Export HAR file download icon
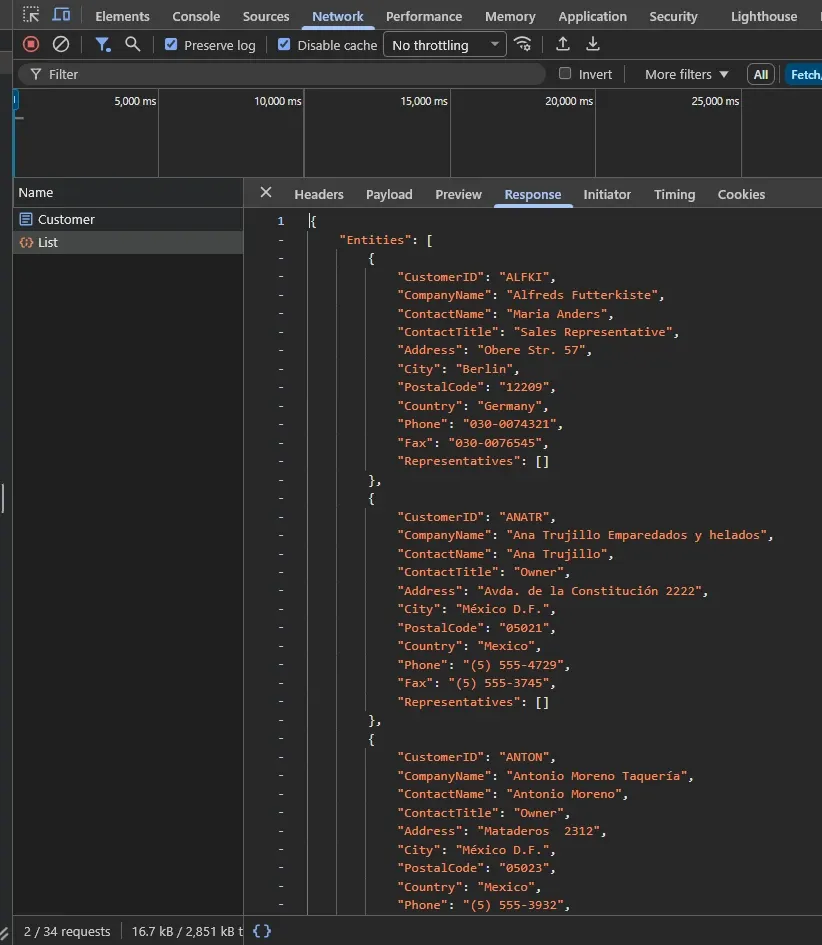 pyautogui.click(x=593, y=44)
